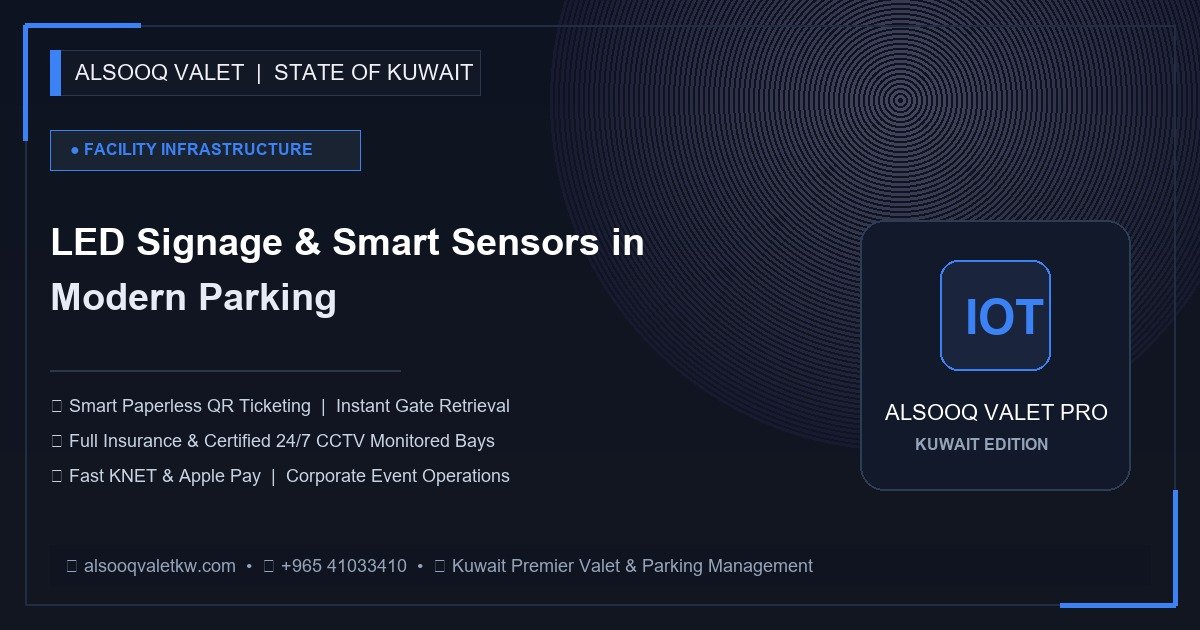Select the FACILITY INFRASTRUCTURE category badge
The width and height of the screenshot is (1200, 630).
click(205, 150)
